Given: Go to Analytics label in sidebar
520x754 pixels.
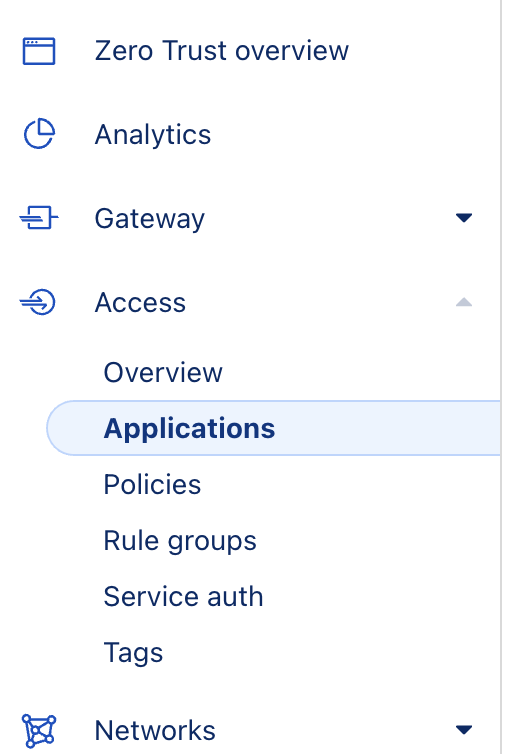Looking at the screenshot, I should click(153, 134).
